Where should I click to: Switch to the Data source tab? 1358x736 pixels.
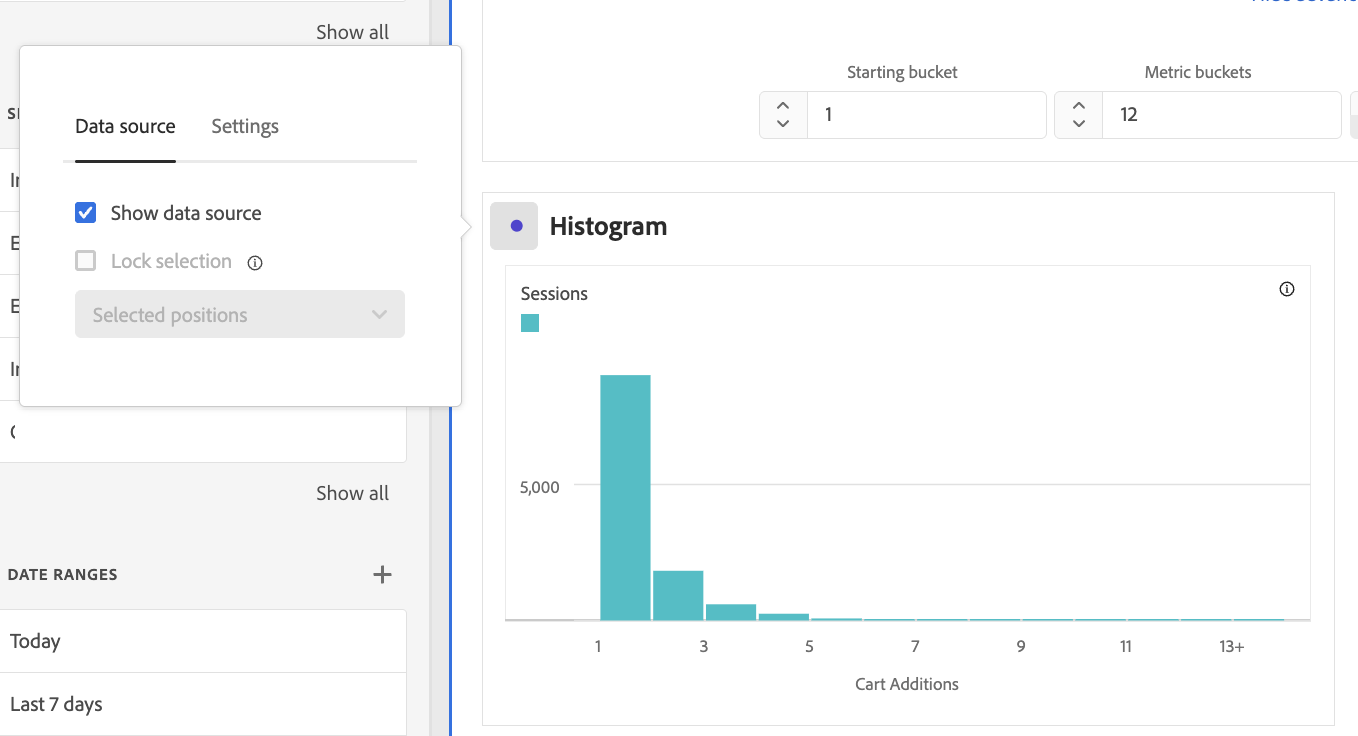coord(125,126)
